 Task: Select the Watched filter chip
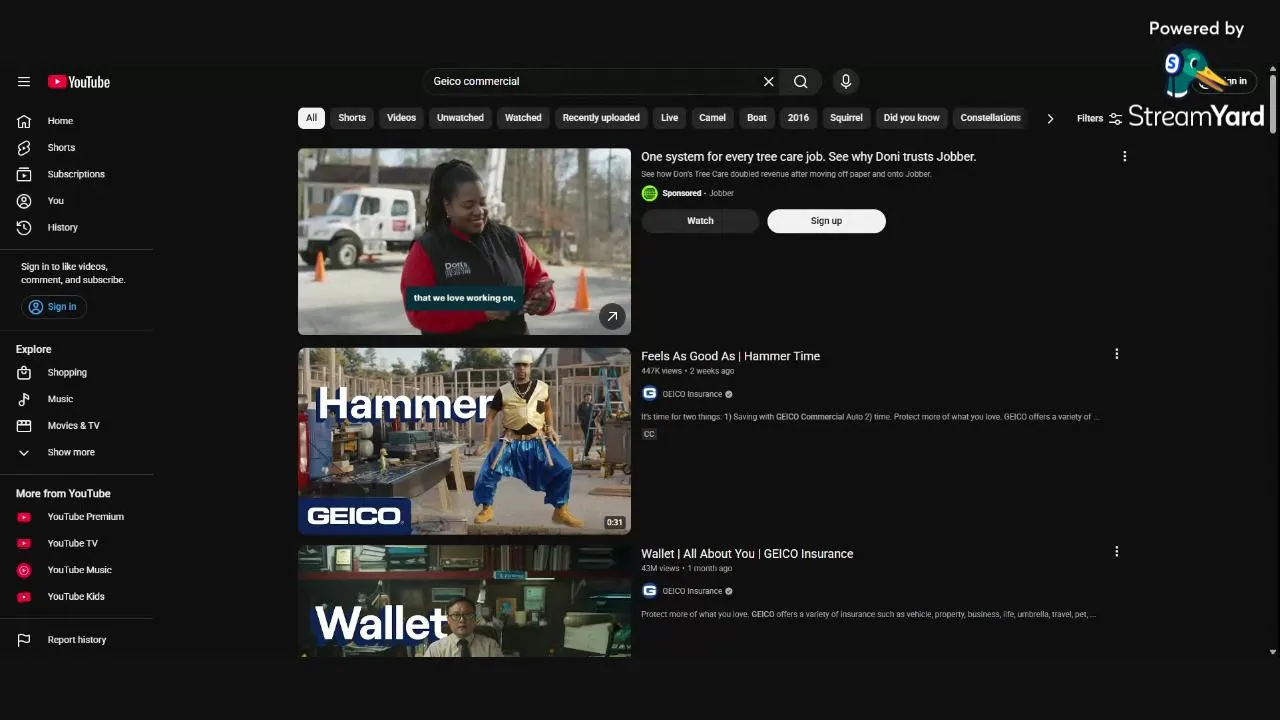pyautogui.click(x=523, y=118)
